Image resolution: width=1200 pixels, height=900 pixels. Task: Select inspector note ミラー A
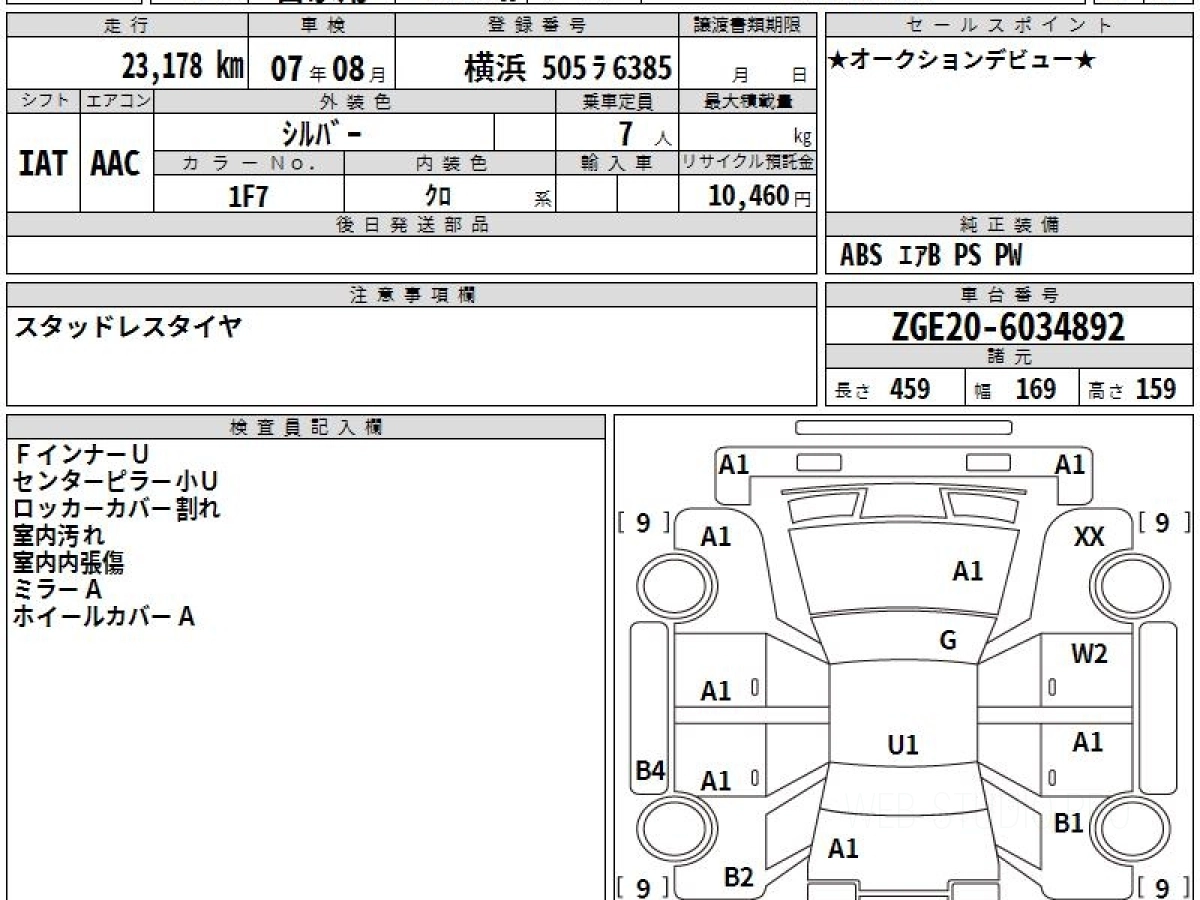coord(57,589)
